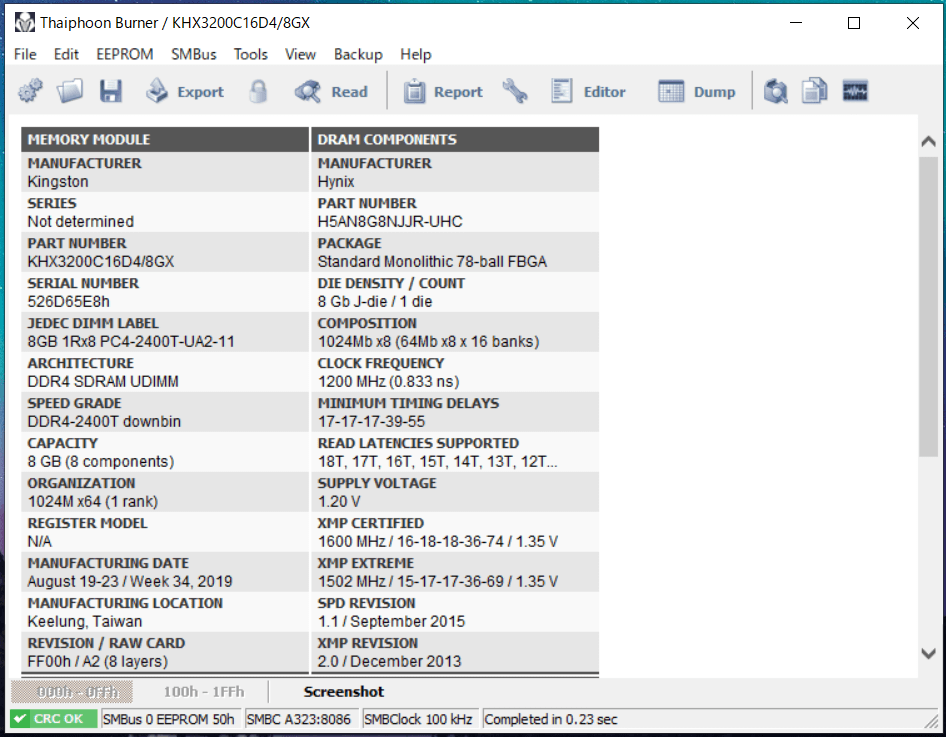
Task: Switch to the Dump view
Action: (697, 92)
